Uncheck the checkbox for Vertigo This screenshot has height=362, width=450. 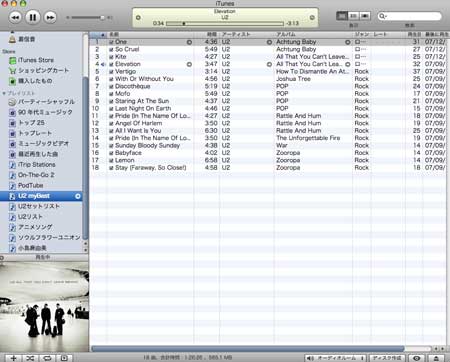coord(111,72)
